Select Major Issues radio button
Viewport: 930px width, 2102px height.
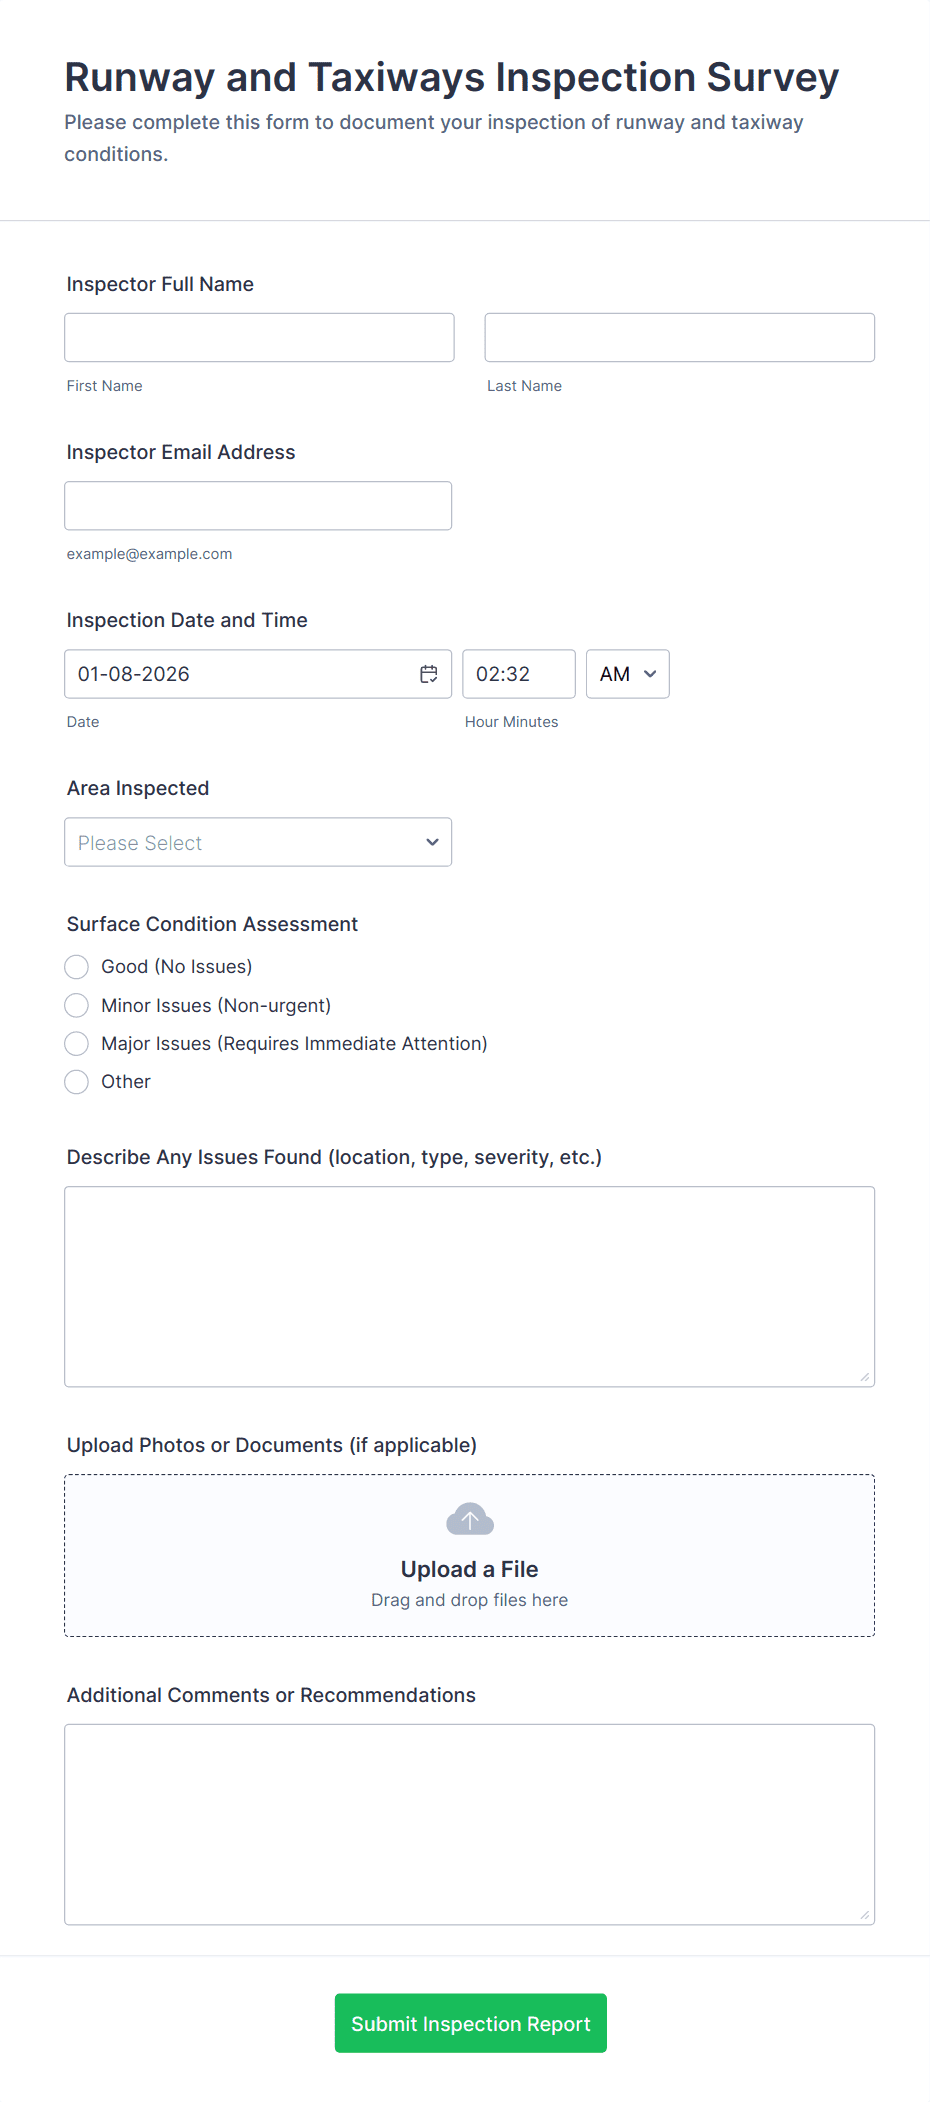click(77, 1044)
